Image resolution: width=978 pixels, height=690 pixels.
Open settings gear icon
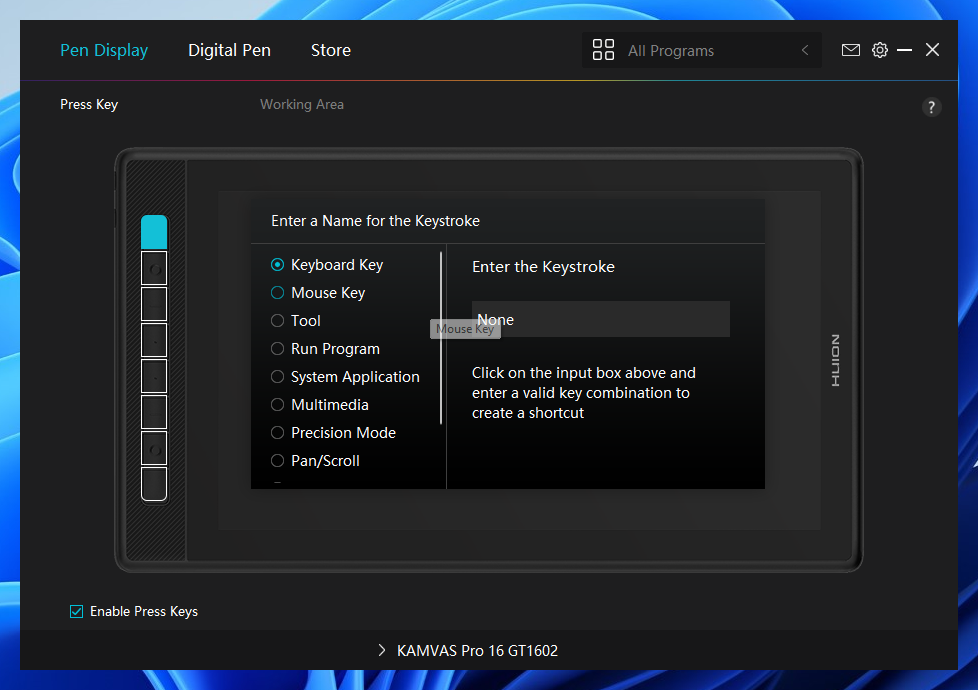pyautogui.click(x=879, y=50)
